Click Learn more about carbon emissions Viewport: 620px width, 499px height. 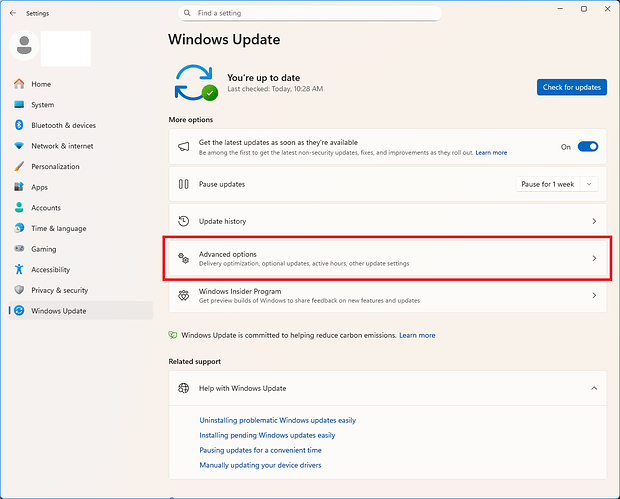coord(417,336)
